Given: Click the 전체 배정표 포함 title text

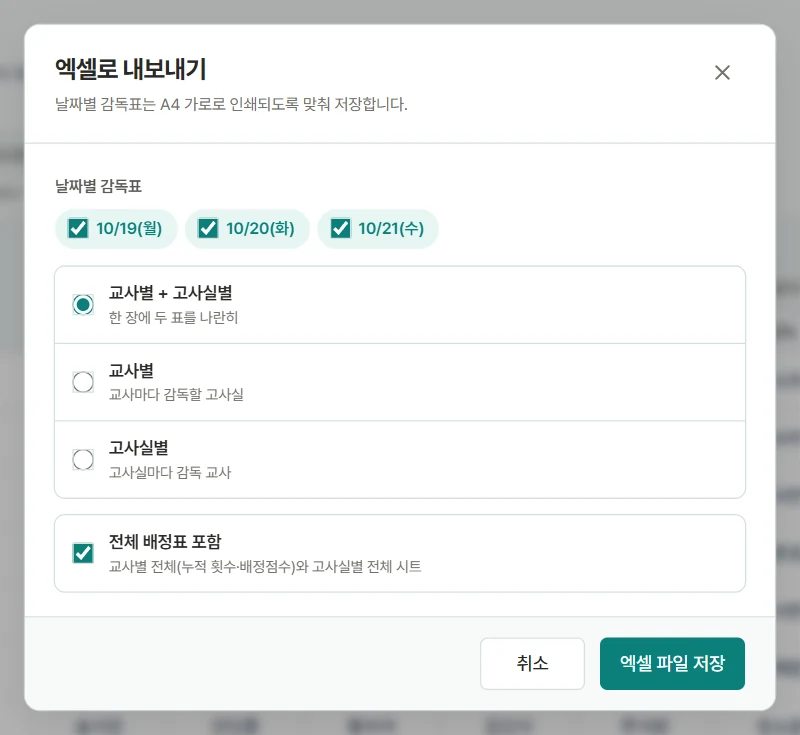Looking at the screenshot, I should 165,542.
